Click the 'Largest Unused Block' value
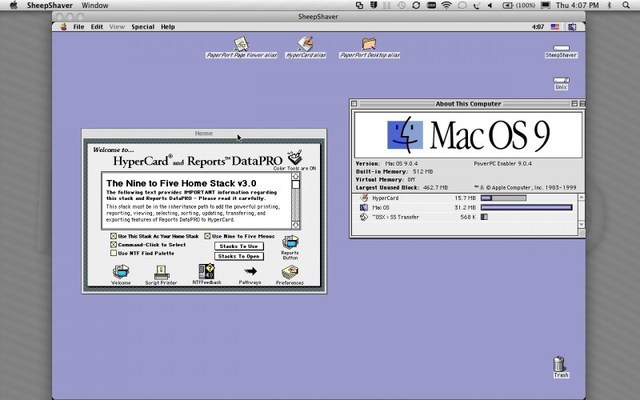 point(434,188)
